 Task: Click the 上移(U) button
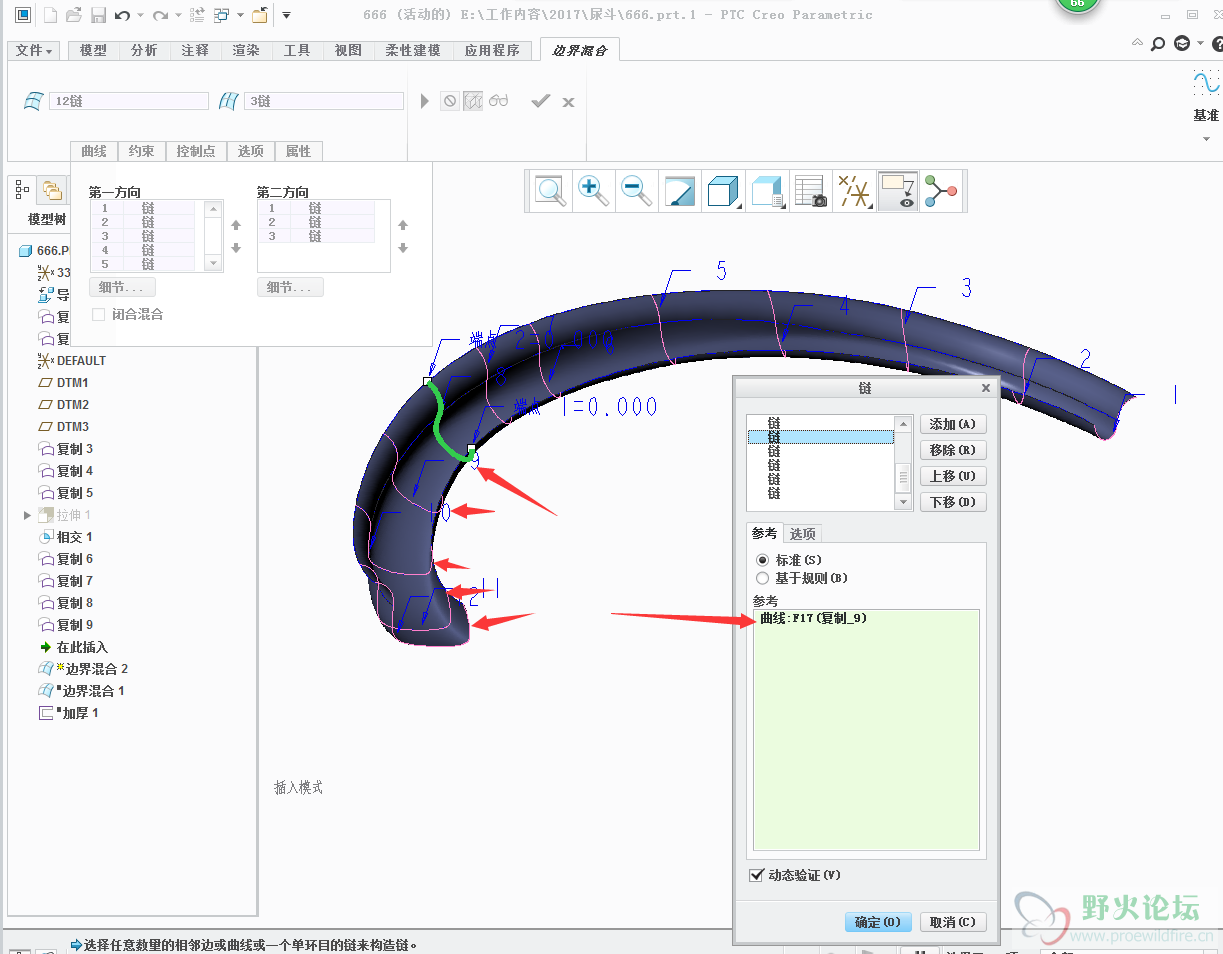[x=953, y=476]
